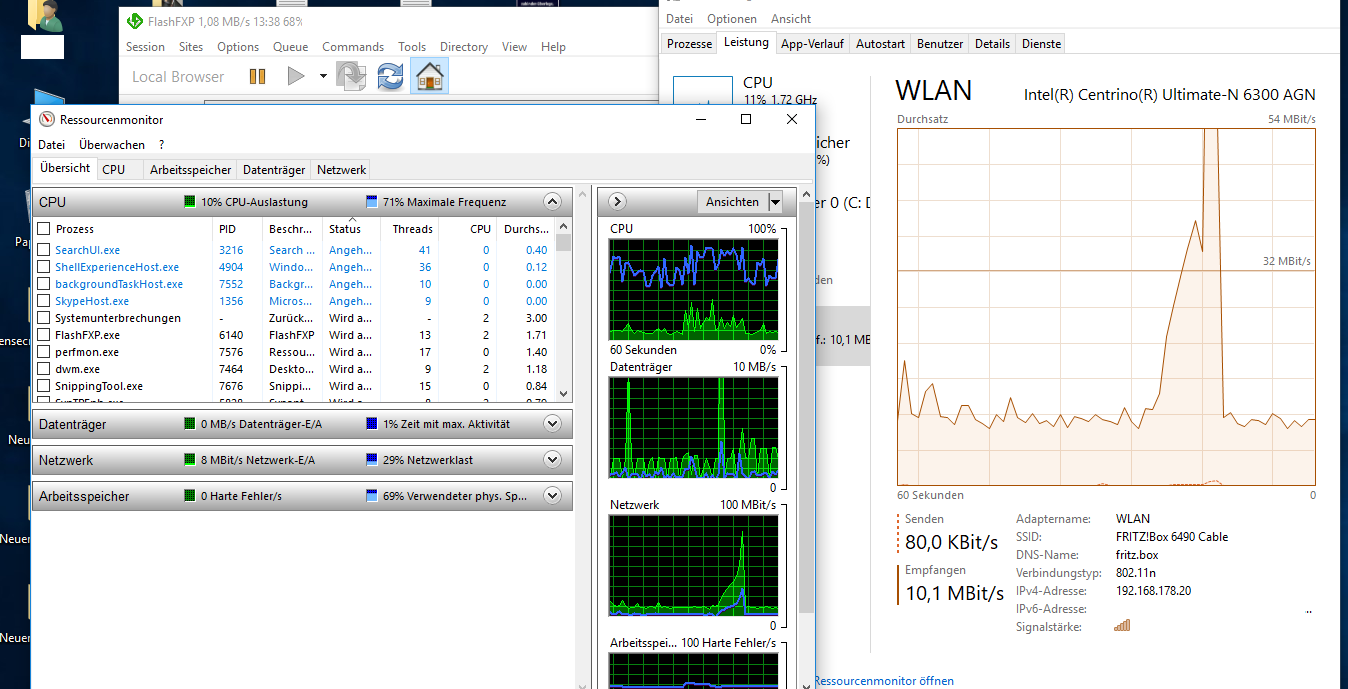
Task: Switch to Benutzer tab in Task Manager
Action: pos(940,44)
